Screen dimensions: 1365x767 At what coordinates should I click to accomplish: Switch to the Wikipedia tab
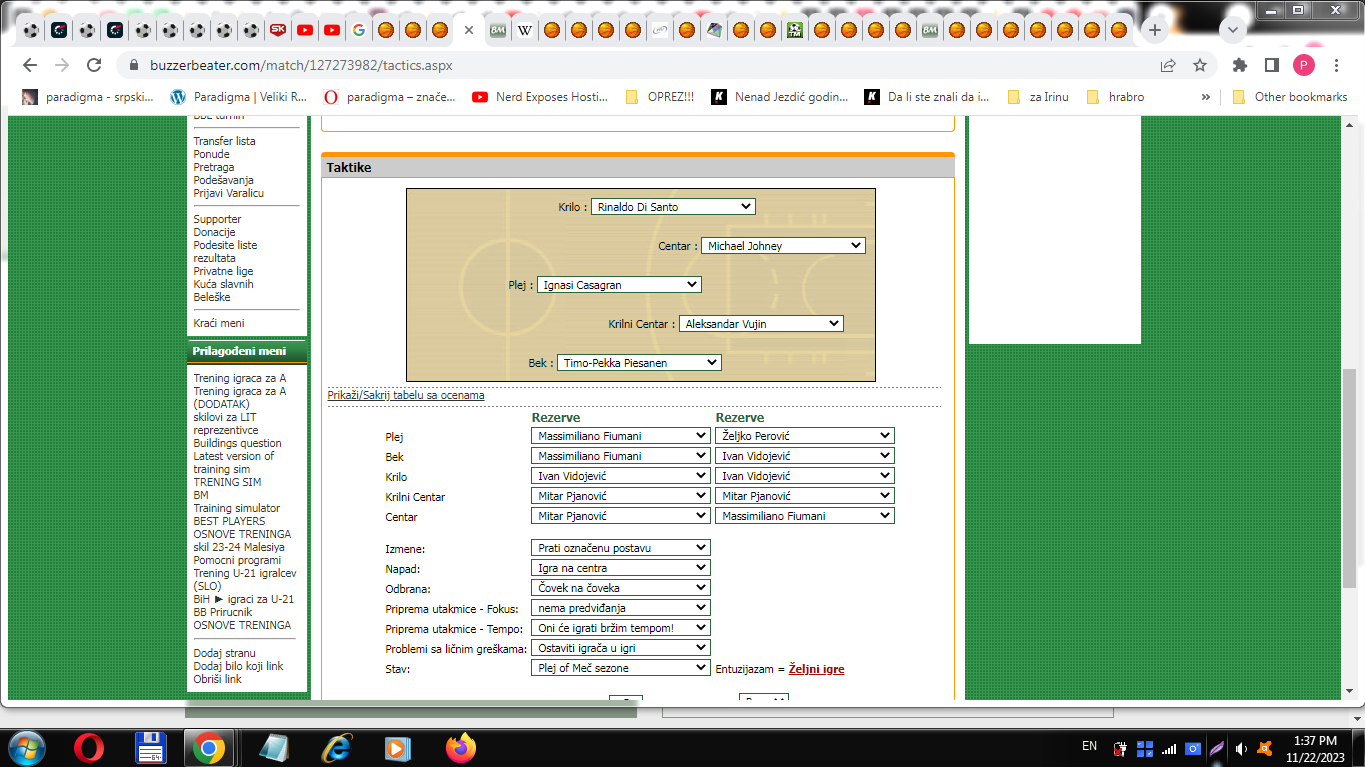click(524, 30)
